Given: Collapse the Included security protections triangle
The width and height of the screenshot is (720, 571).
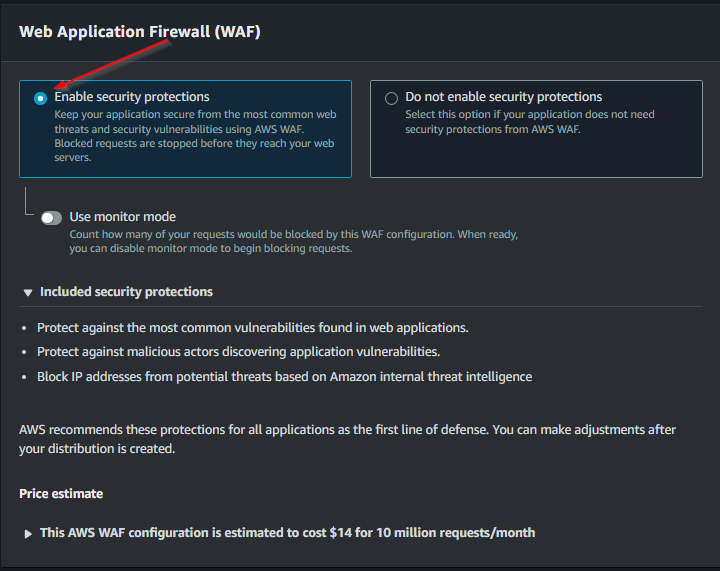Looking at the screenshot, I should (28, 293).
